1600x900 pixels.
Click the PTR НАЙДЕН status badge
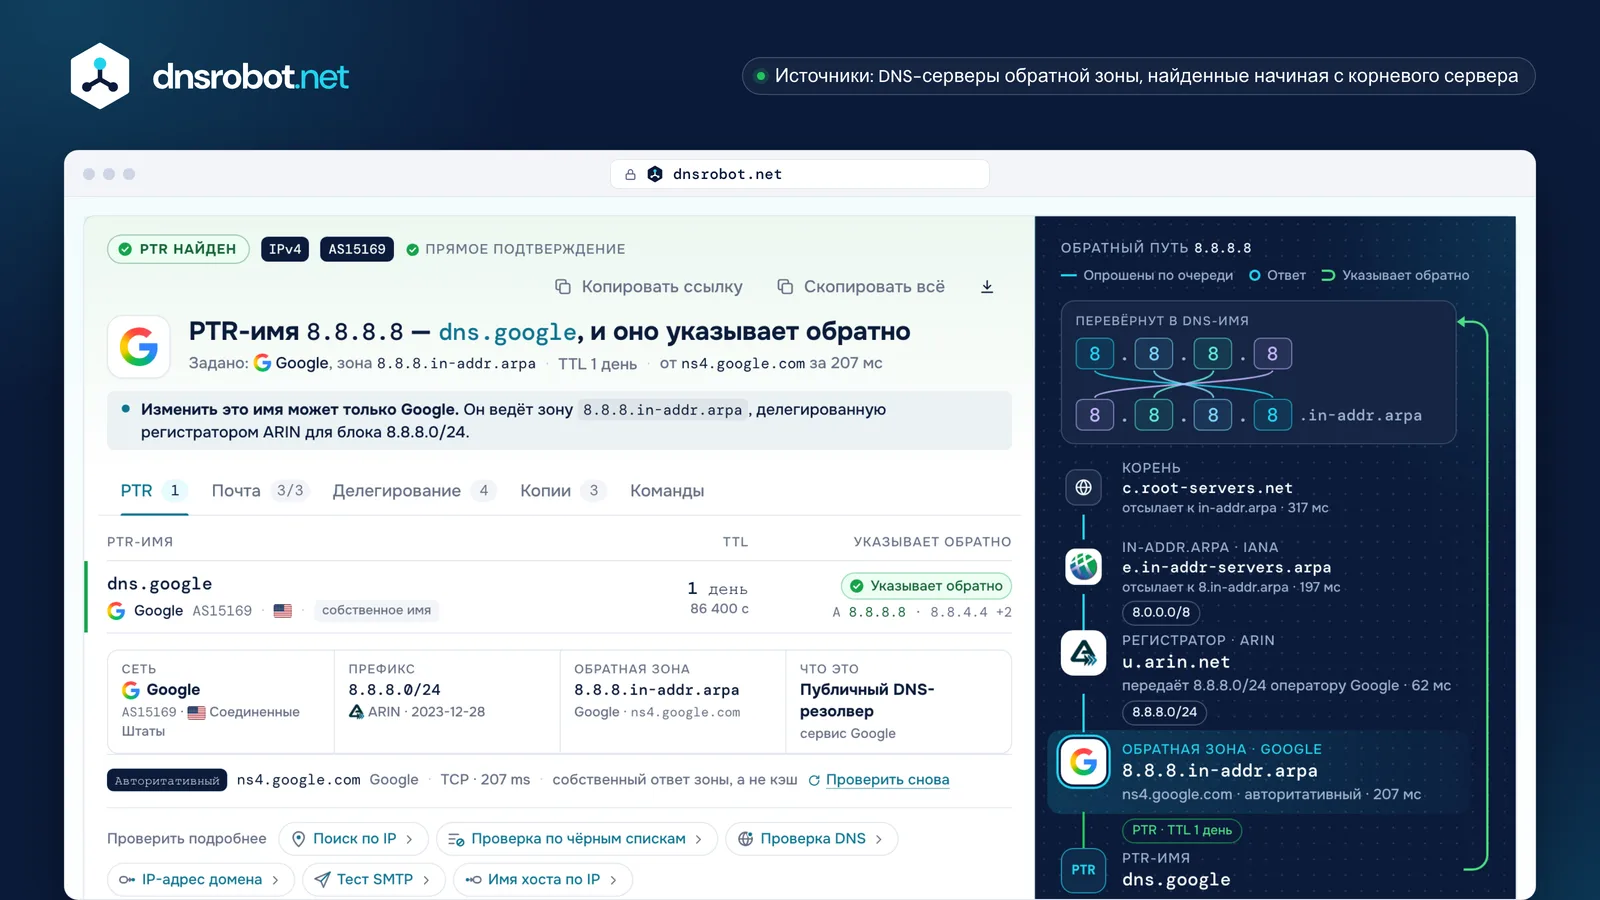(177, 249)
